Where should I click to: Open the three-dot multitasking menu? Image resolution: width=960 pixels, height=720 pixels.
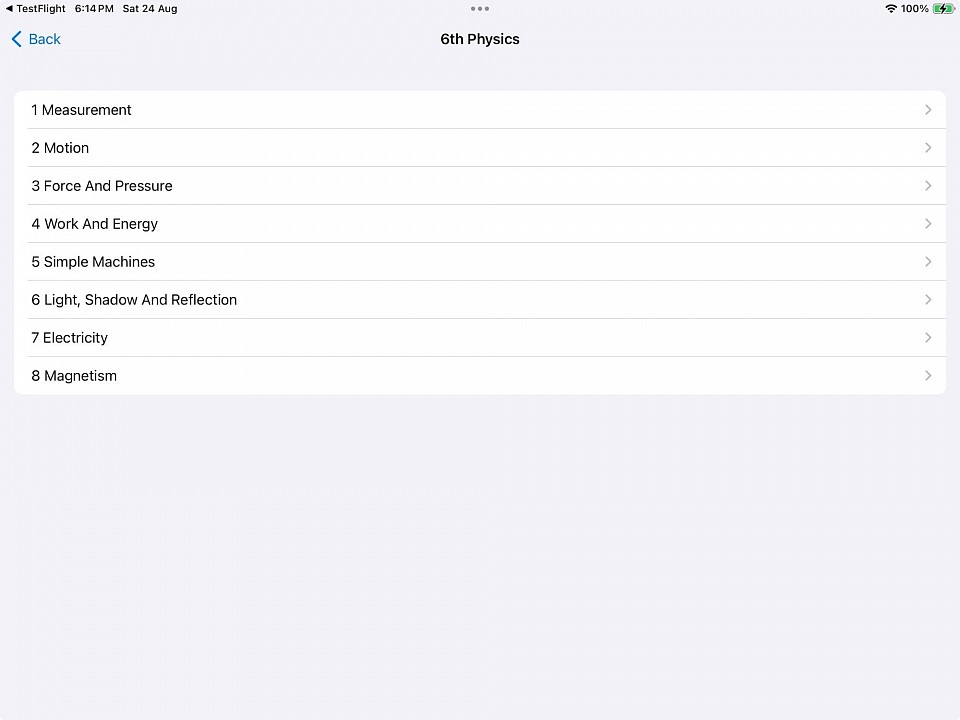click(x=480, y=9)
